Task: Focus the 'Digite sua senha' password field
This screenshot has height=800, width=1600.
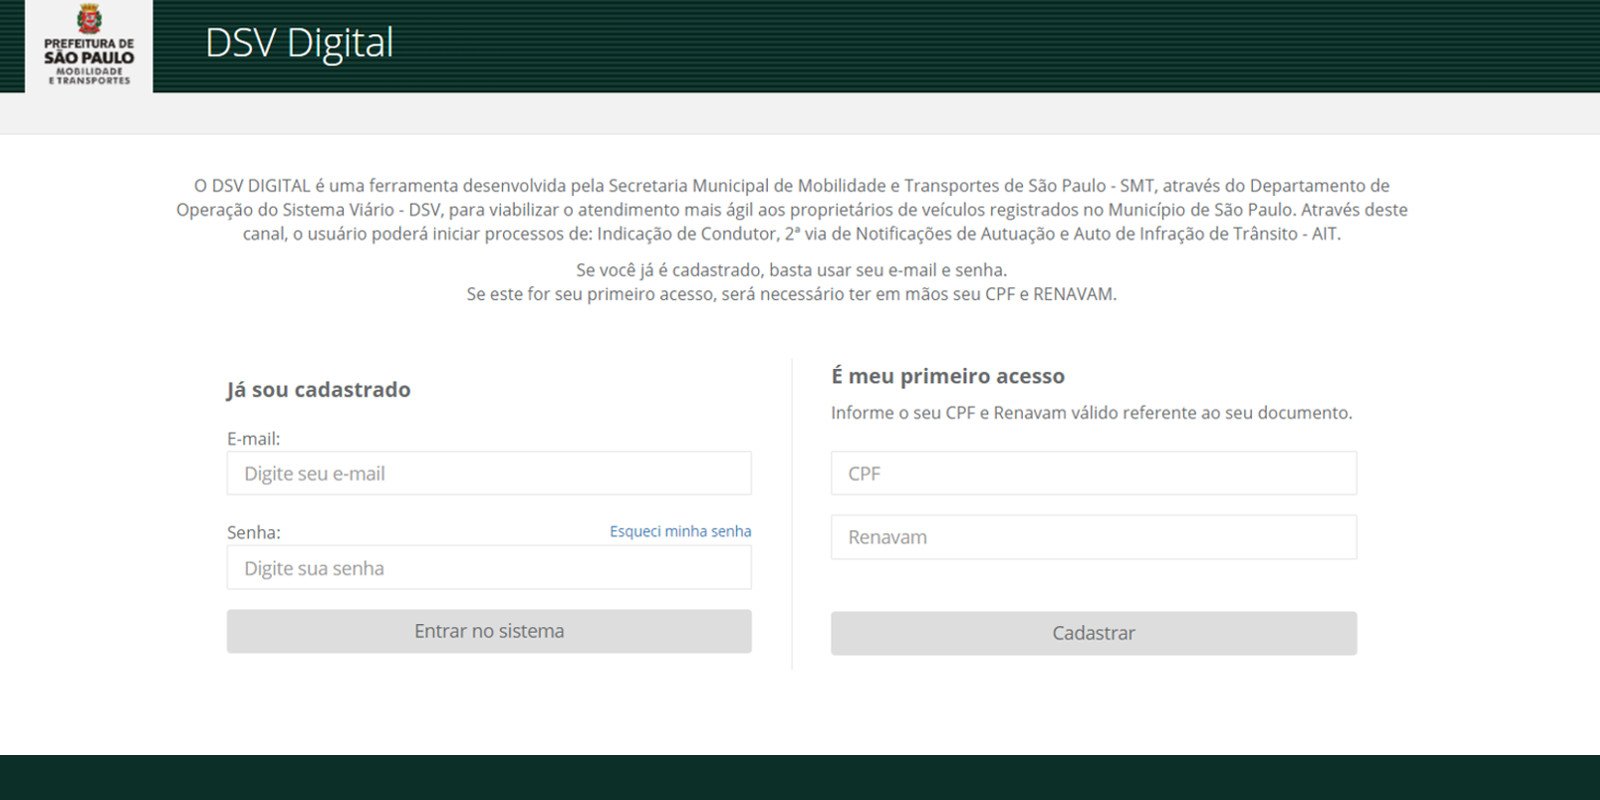Action: tap(489, 568)
